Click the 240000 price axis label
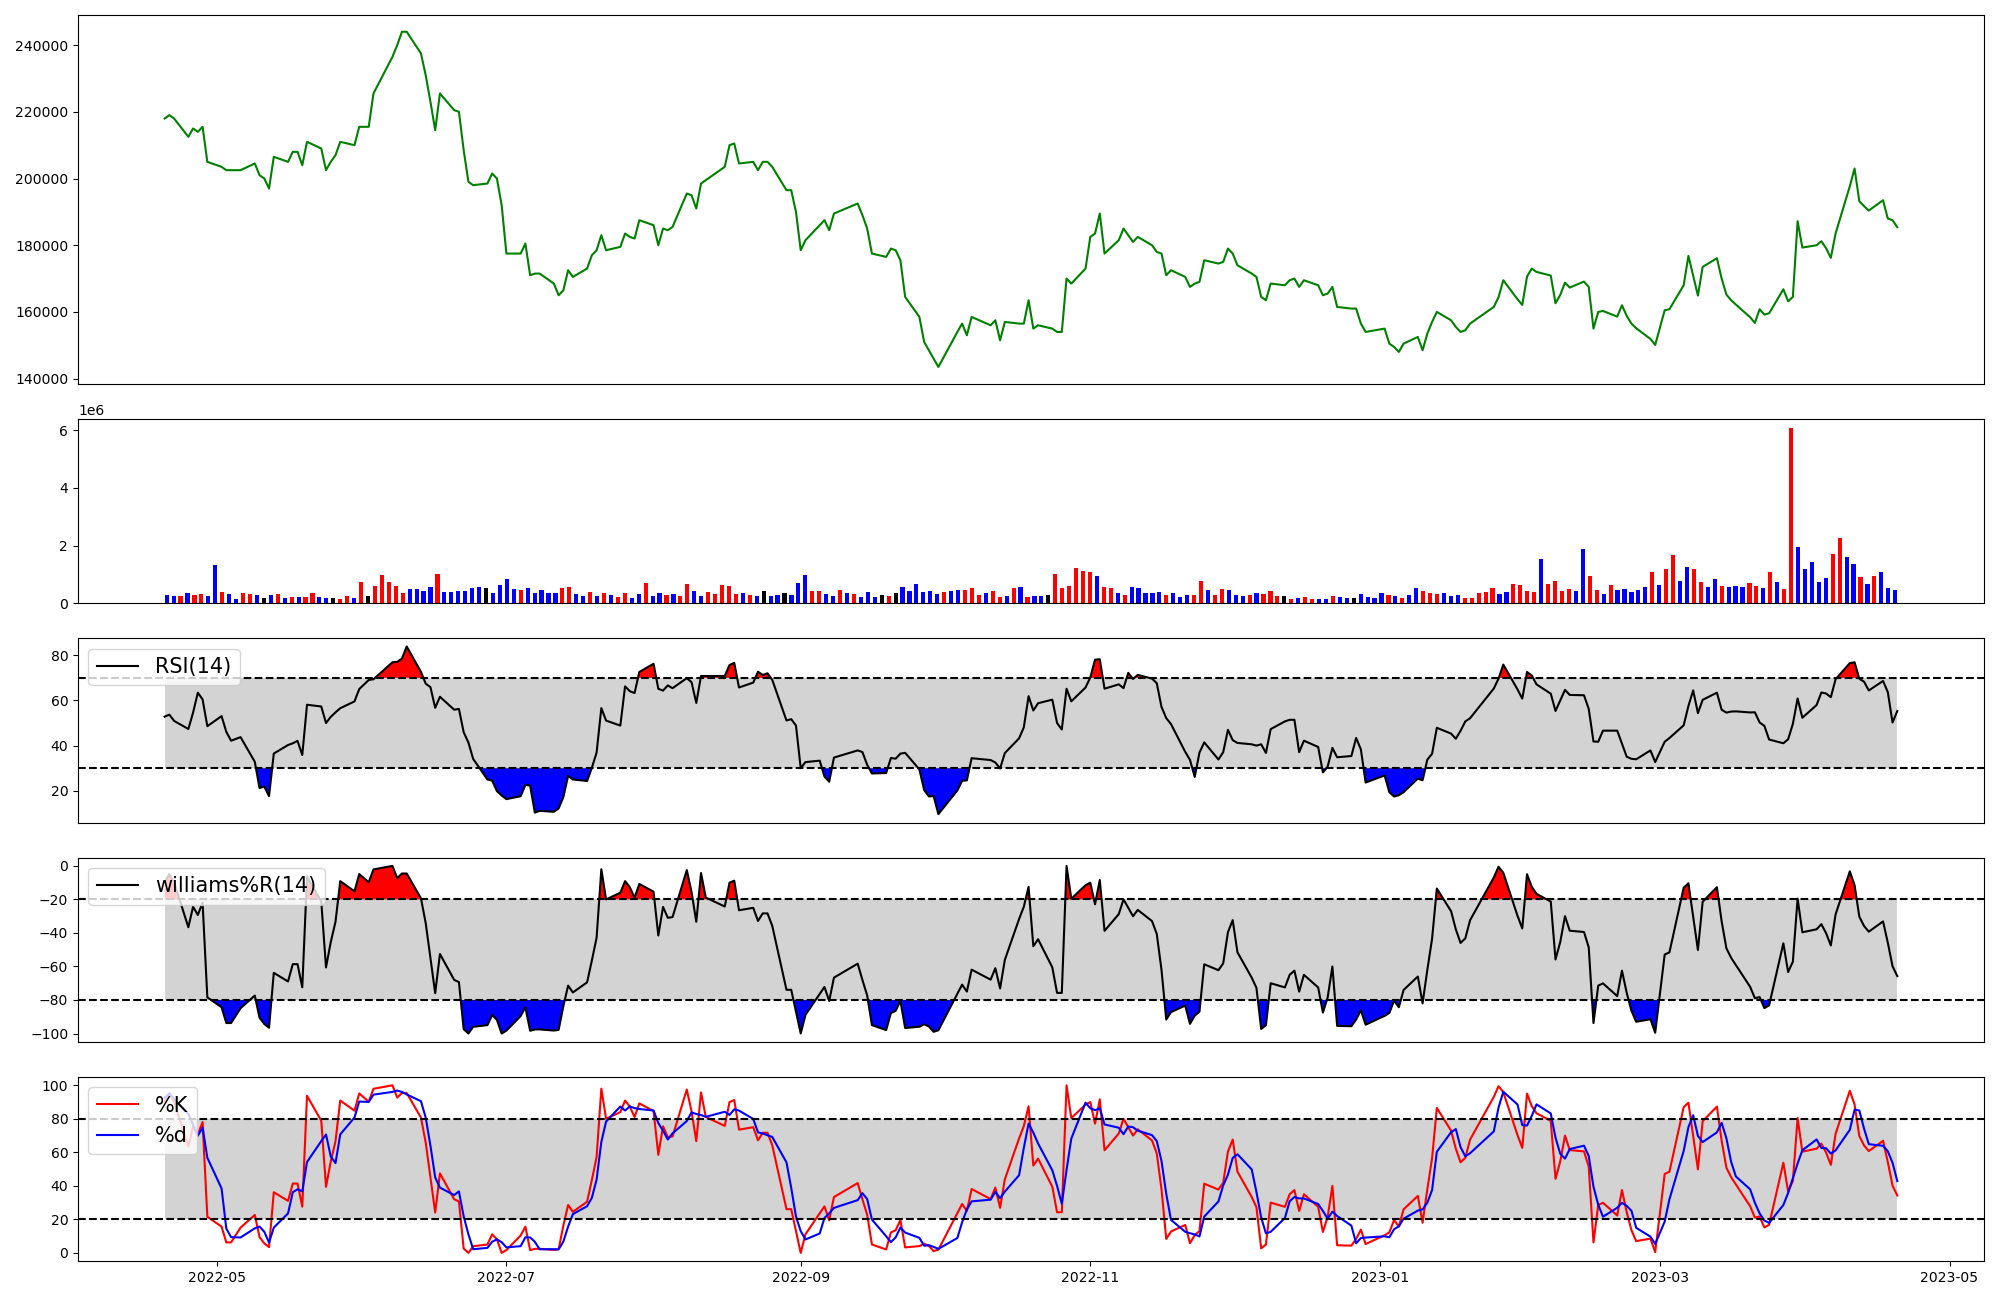 pos(41,46)
